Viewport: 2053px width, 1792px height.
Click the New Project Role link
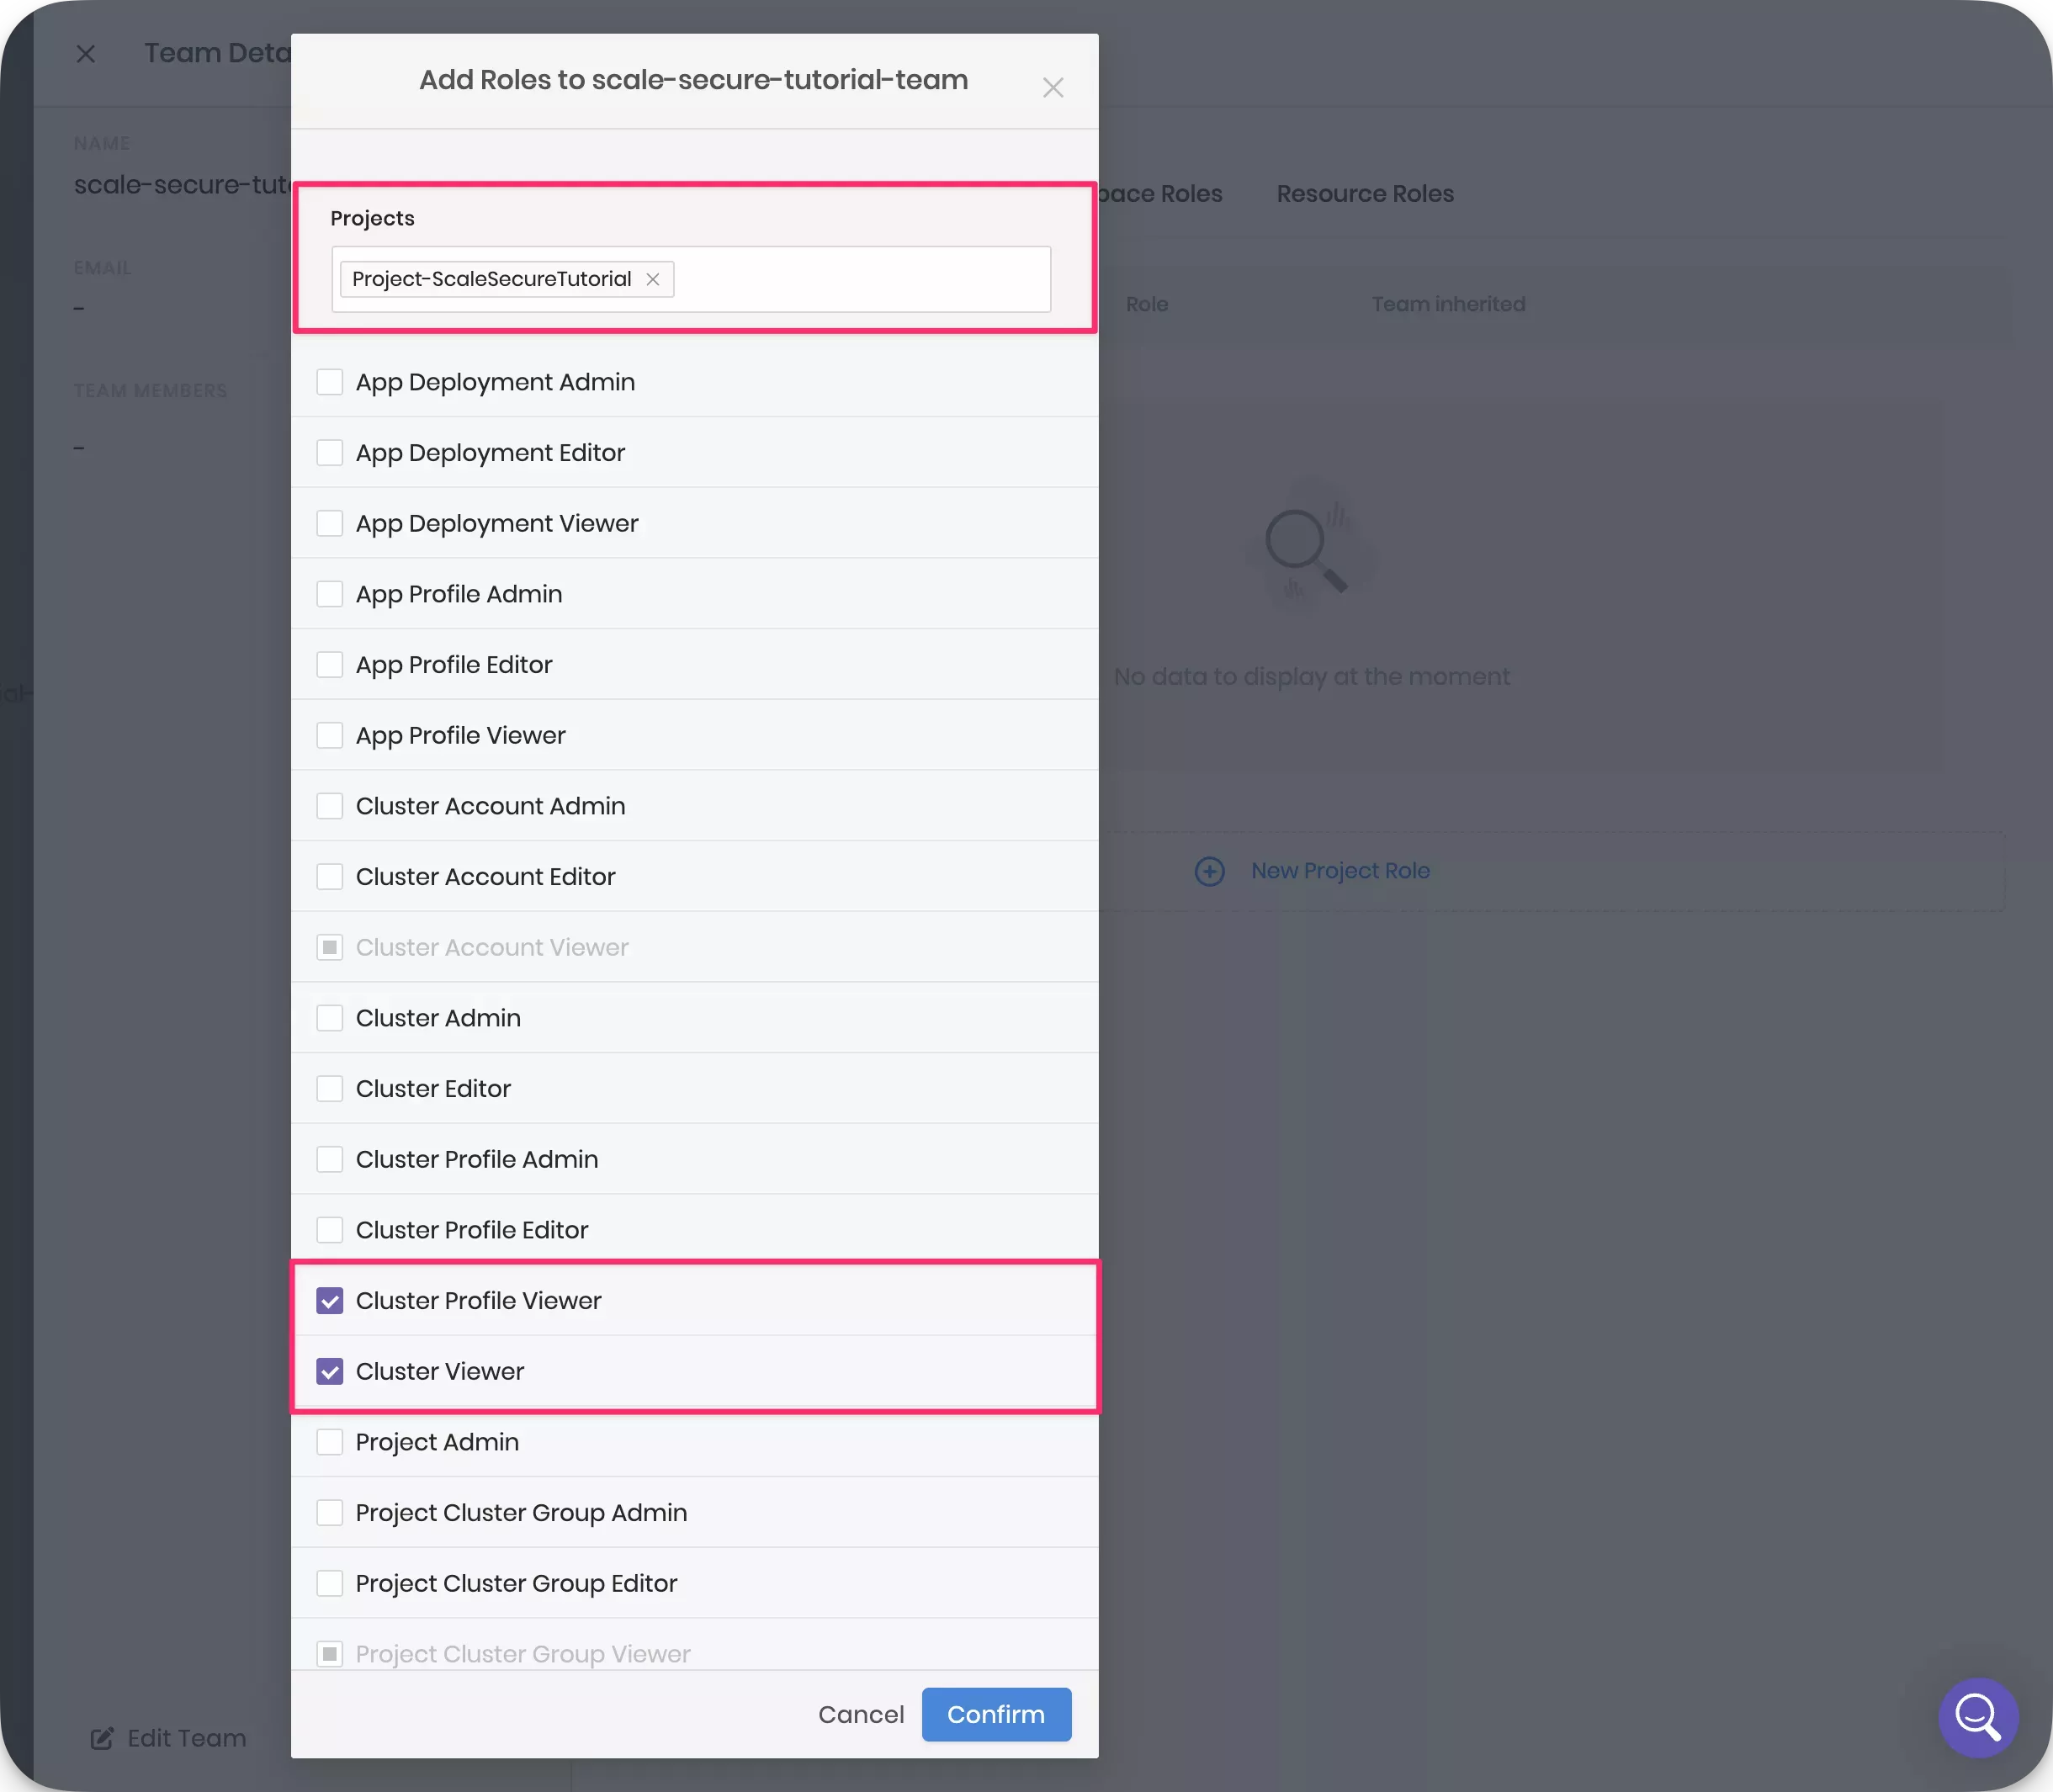1340,871
